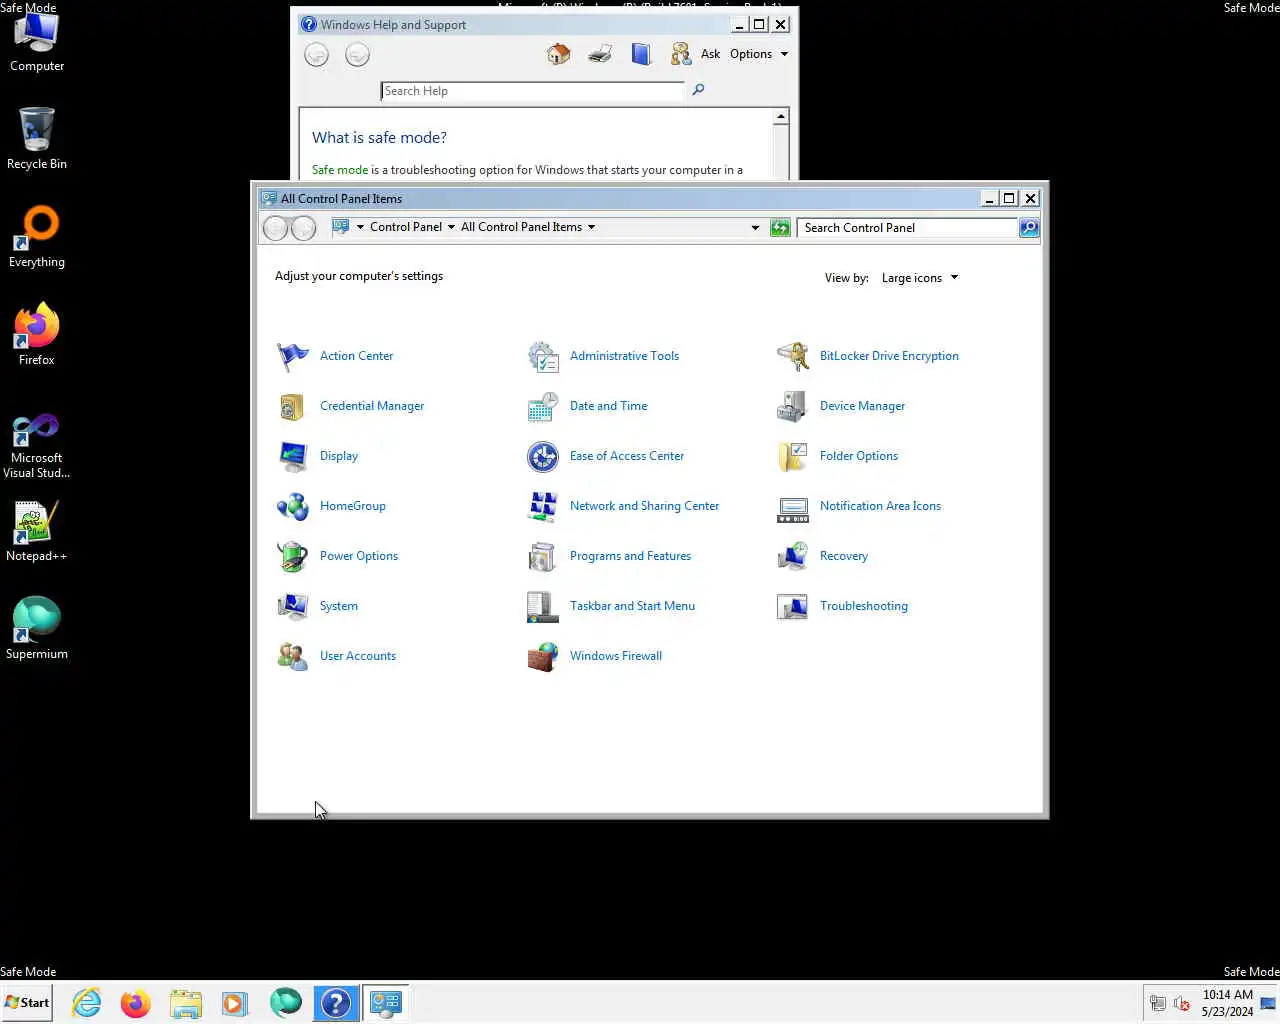Click the Start button
Image resolution: width=1280 pixels, height=1024 pixels.
27,1002
